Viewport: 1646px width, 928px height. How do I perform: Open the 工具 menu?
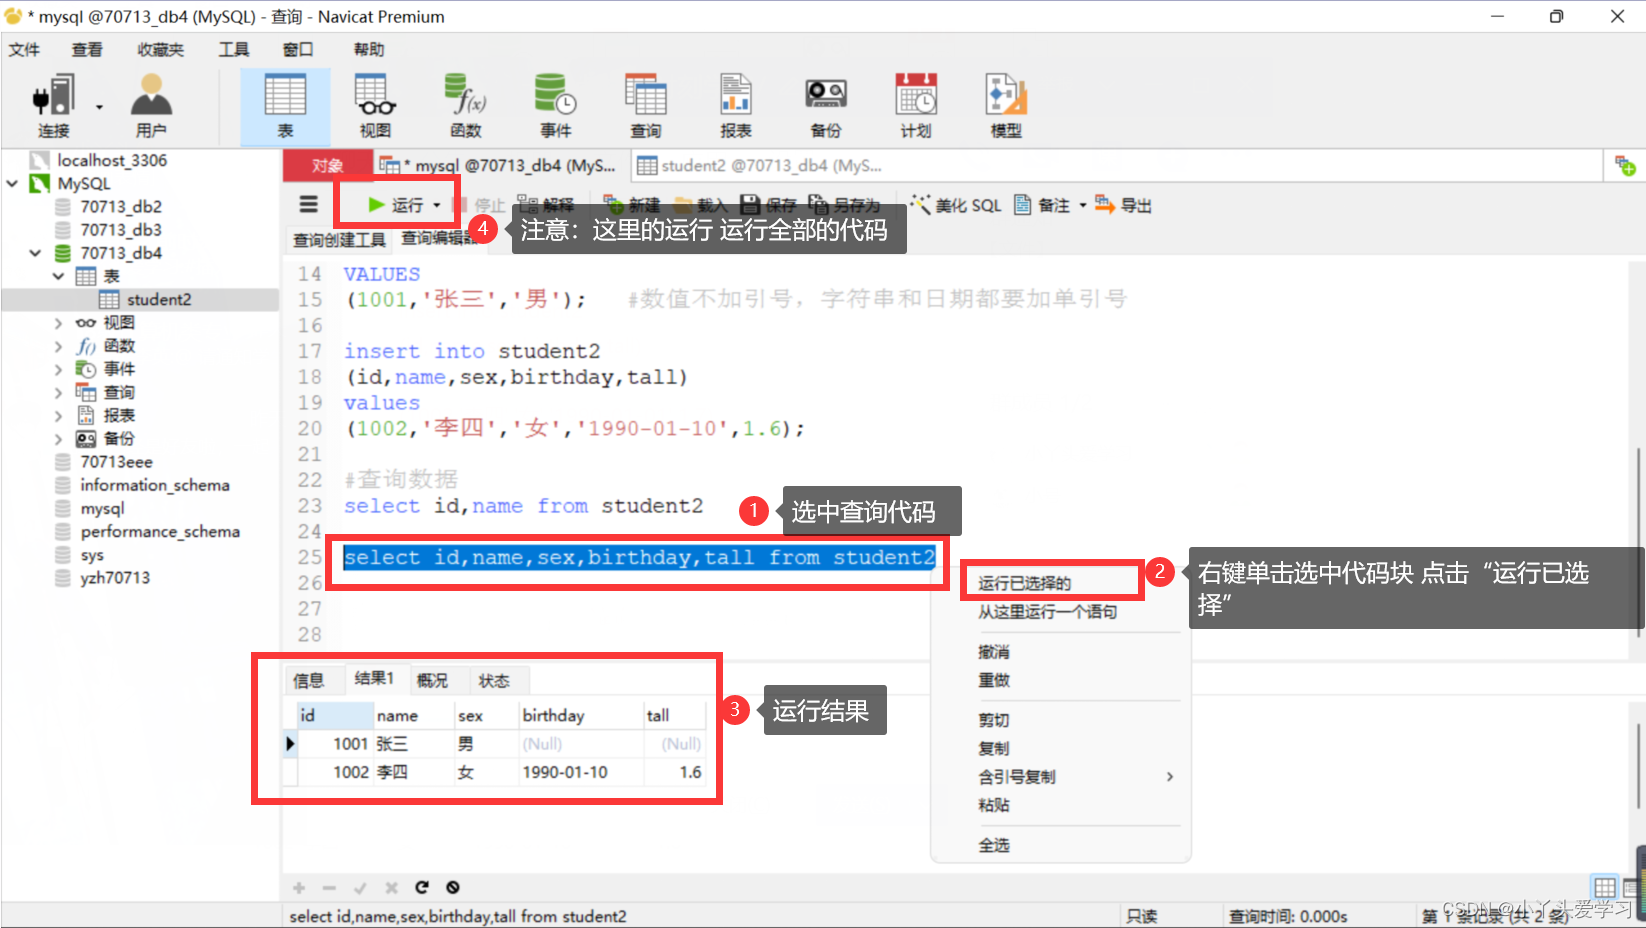click(234, 49)
